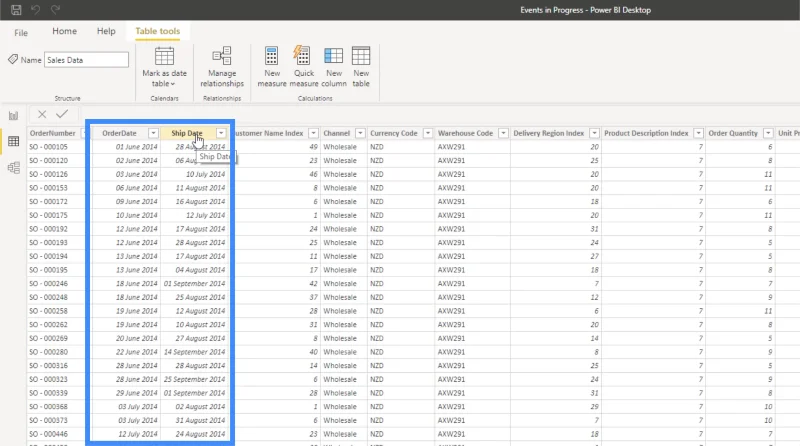Click the Save icon in title bar
This screenshot has width=800, height=446.
(x=16, y=10)
